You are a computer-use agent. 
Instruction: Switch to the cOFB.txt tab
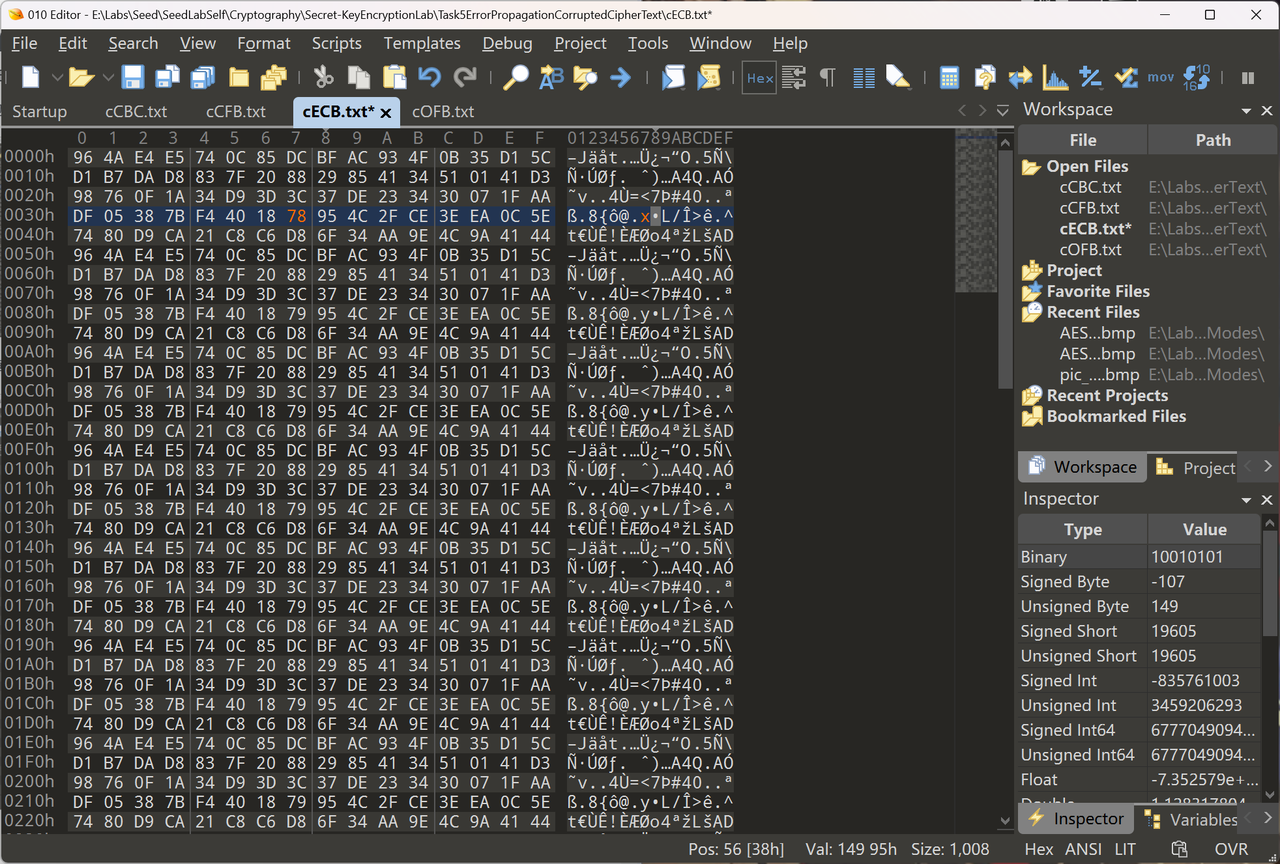click(443, 111)
